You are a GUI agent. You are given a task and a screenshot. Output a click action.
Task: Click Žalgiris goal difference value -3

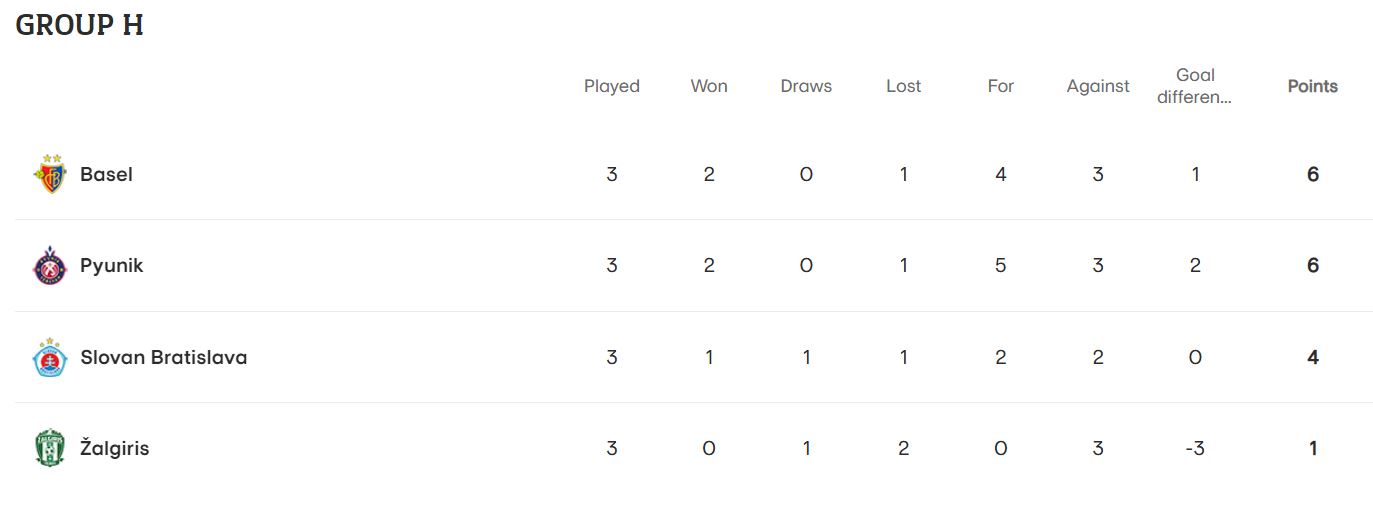click(1195, 448)
